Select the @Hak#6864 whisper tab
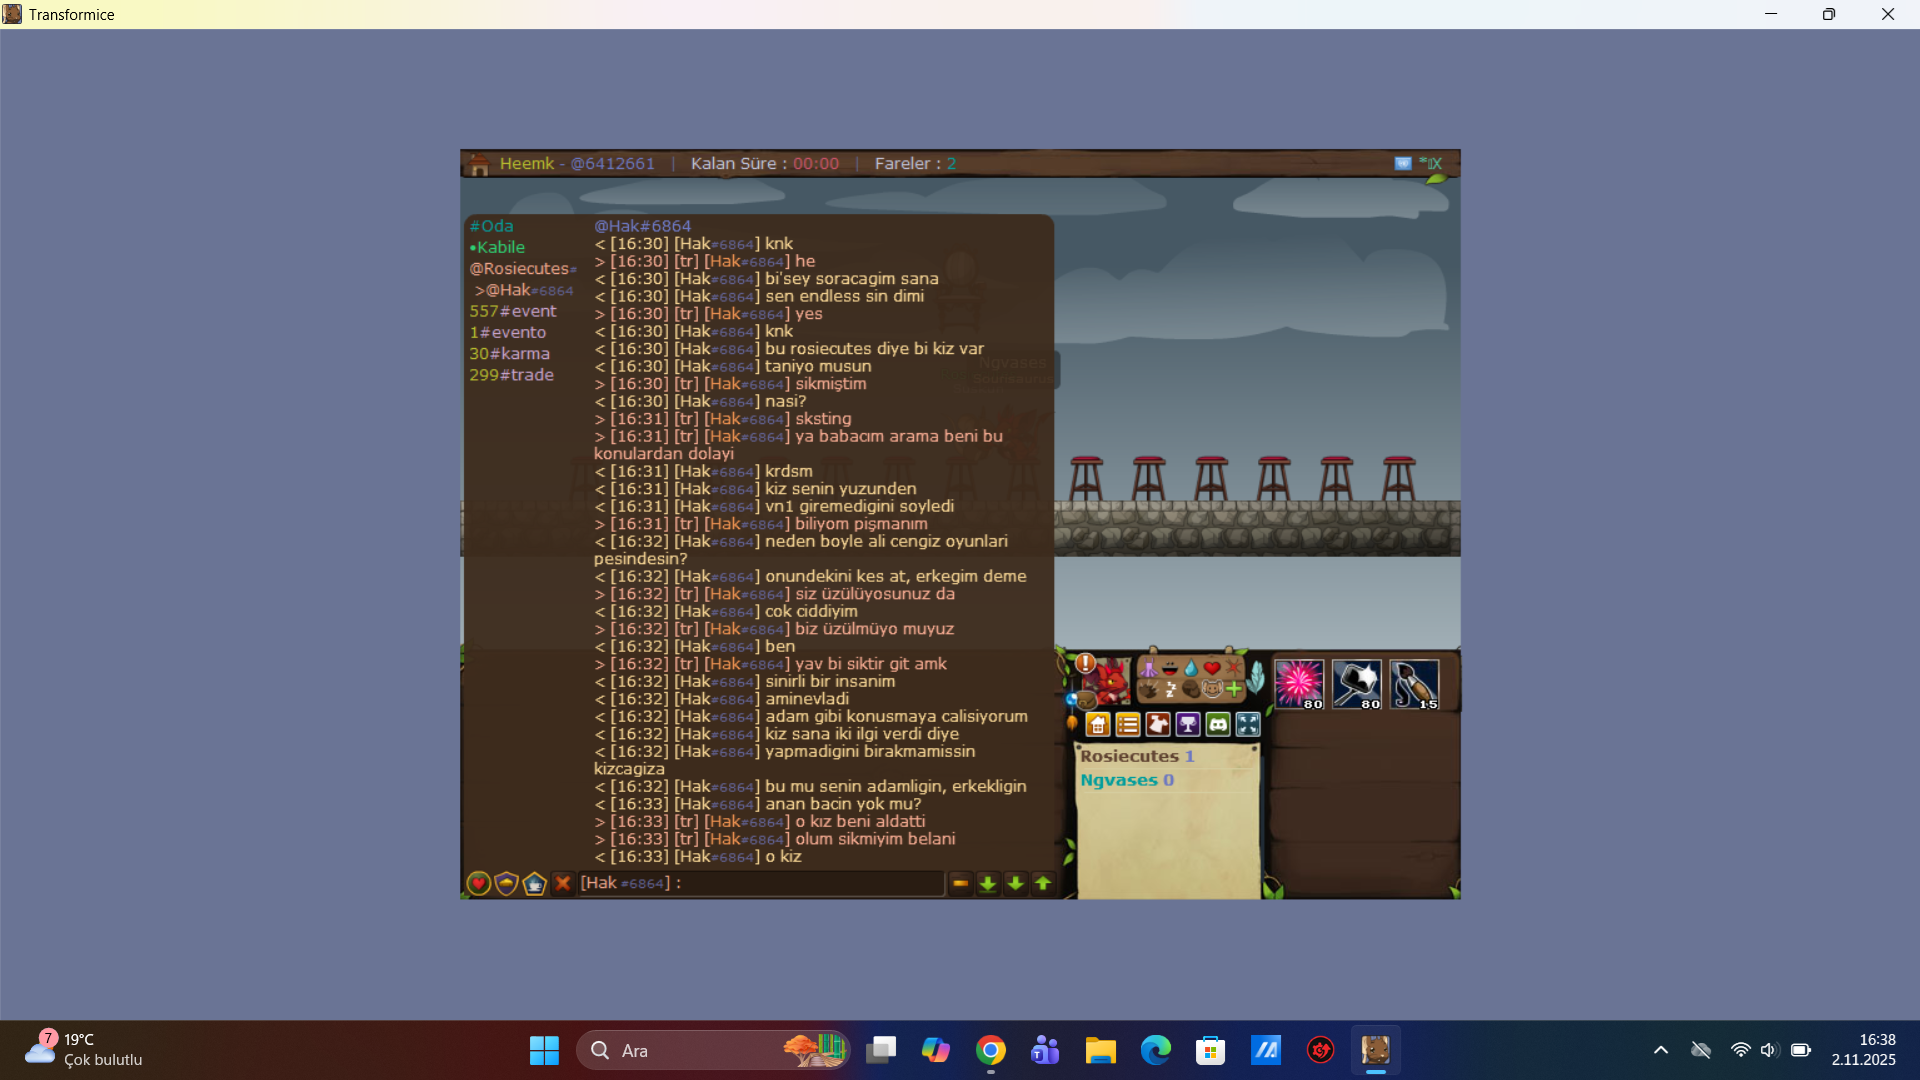This screenshot has width=1920, height=1080. (x=524, y=290)
